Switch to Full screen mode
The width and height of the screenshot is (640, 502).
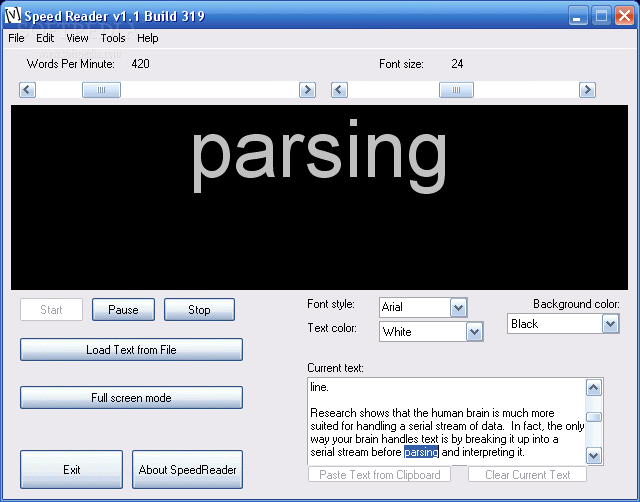131,398
